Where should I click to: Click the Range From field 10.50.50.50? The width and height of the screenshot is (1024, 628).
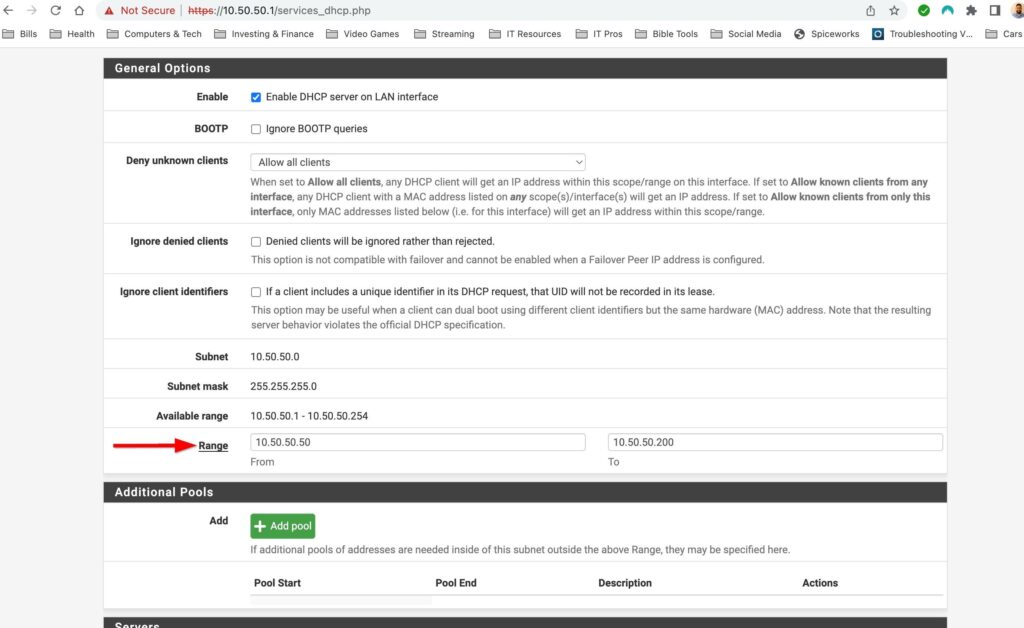pos(418,442)
